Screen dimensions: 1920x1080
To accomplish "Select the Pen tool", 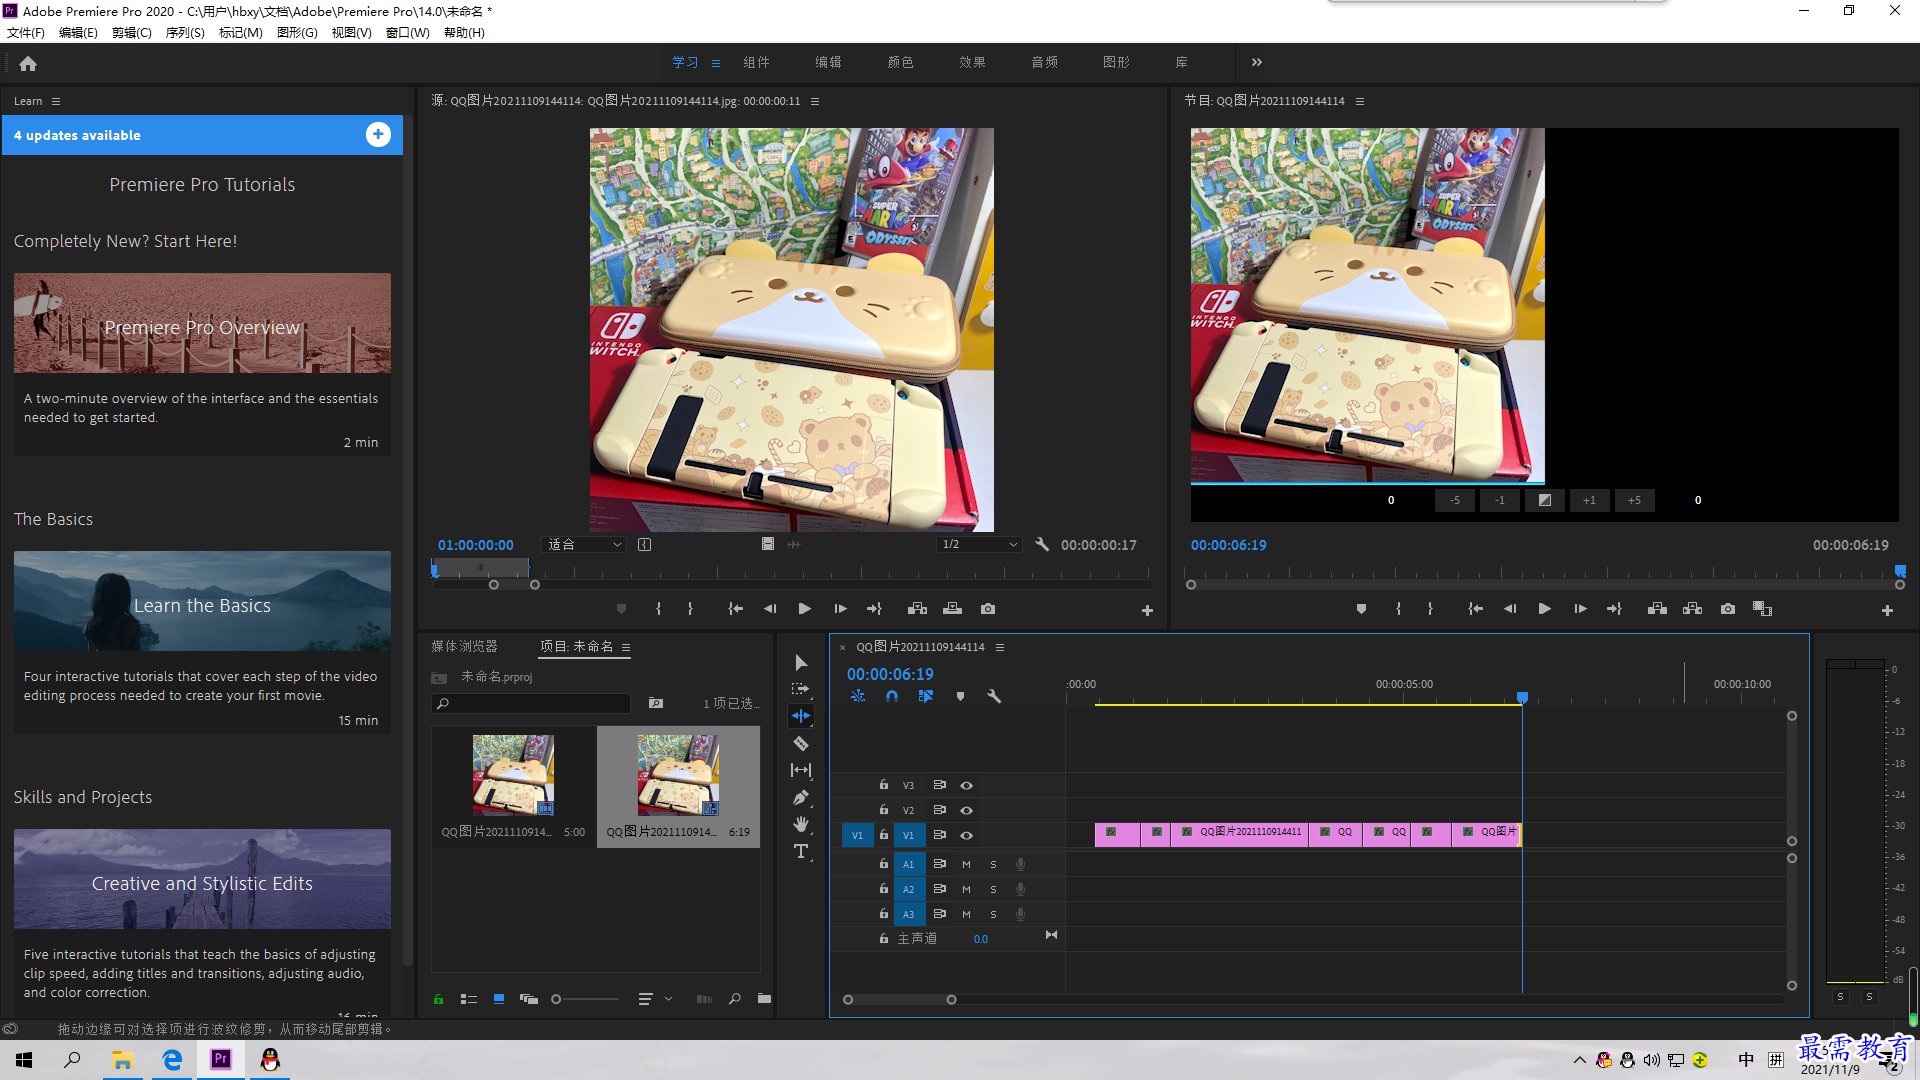I will [801, 797].
